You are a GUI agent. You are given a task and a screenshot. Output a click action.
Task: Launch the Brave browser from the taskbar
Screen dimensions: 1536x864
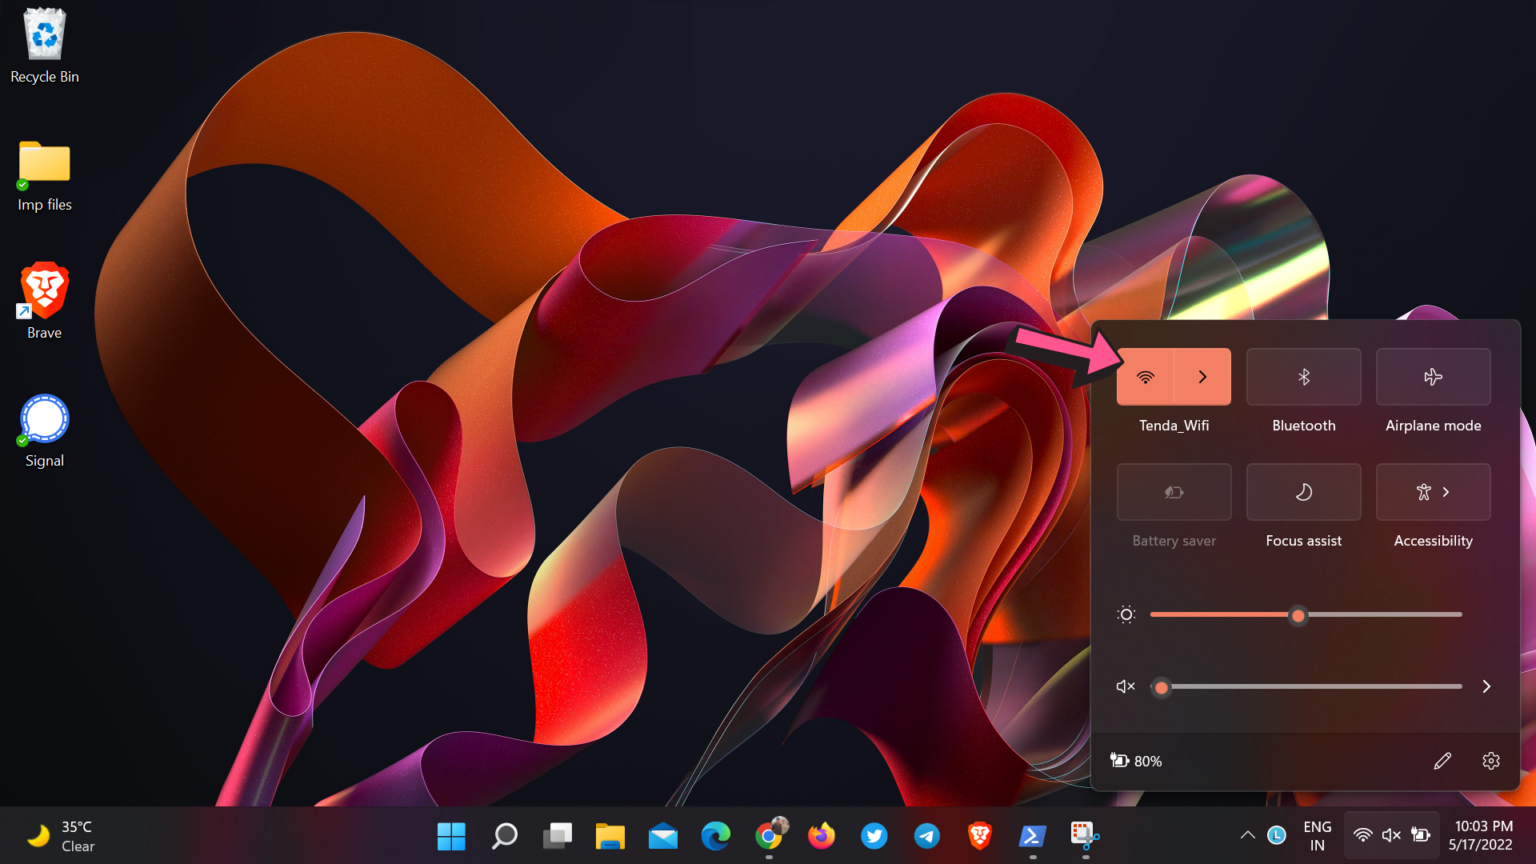978,835
